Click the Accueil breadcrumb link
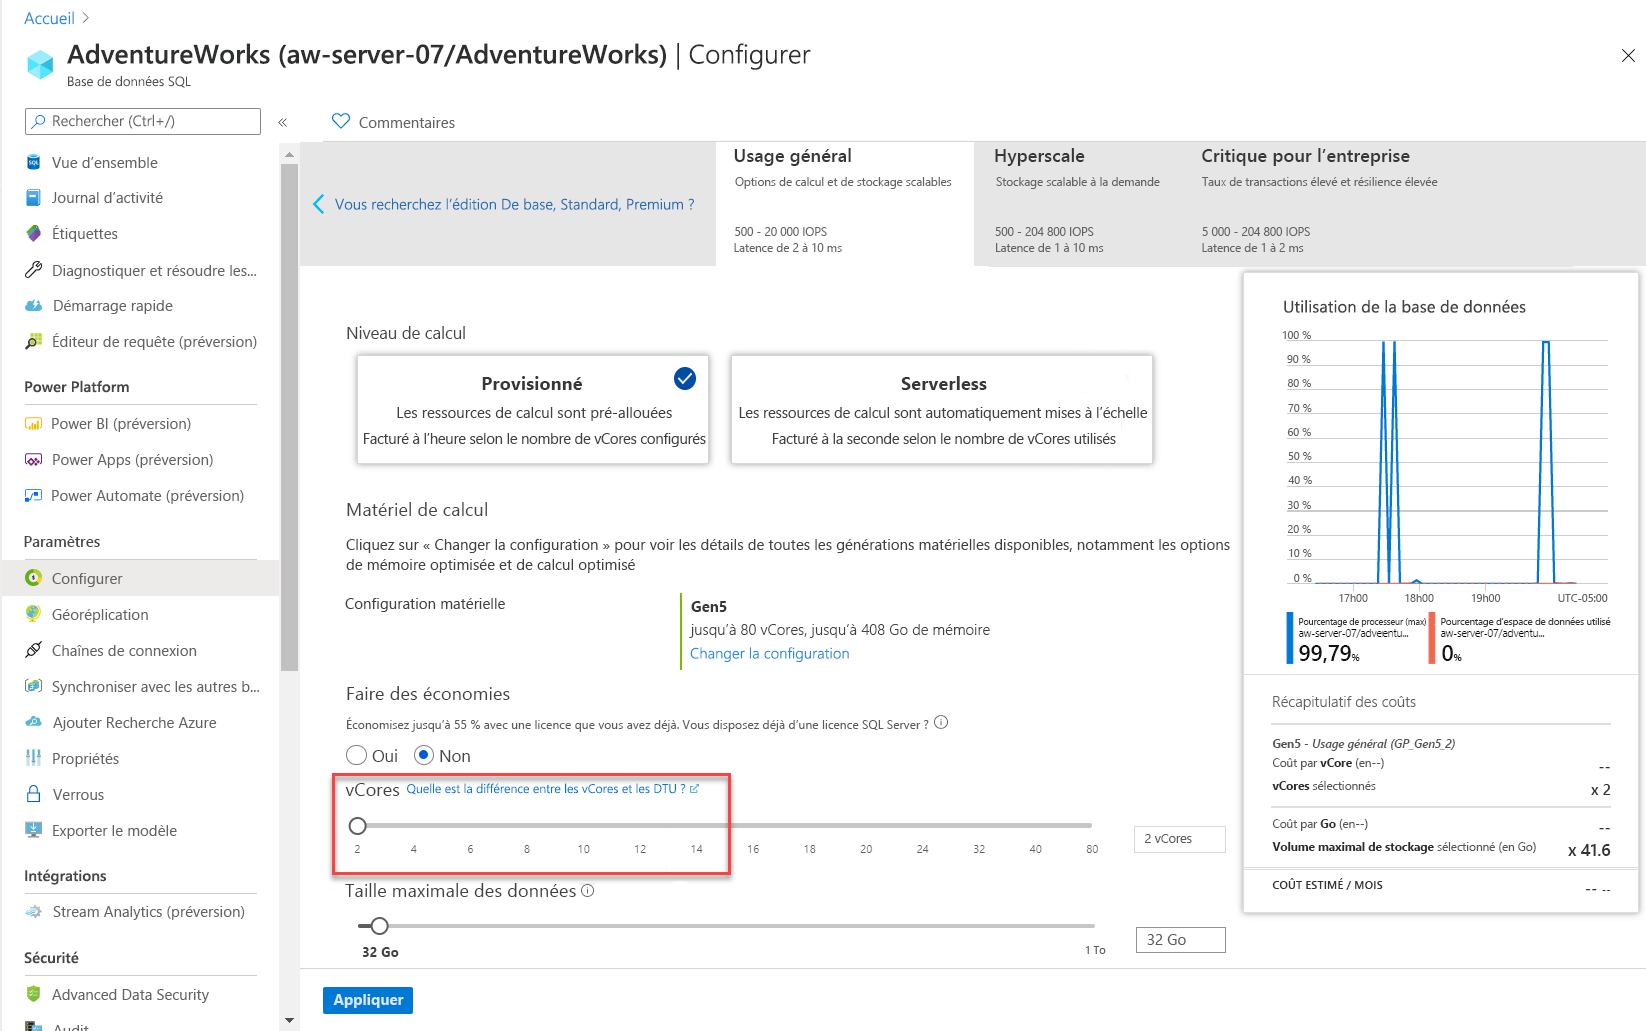This screenshot has height=1031, width=1646. (x=49, y=18)
